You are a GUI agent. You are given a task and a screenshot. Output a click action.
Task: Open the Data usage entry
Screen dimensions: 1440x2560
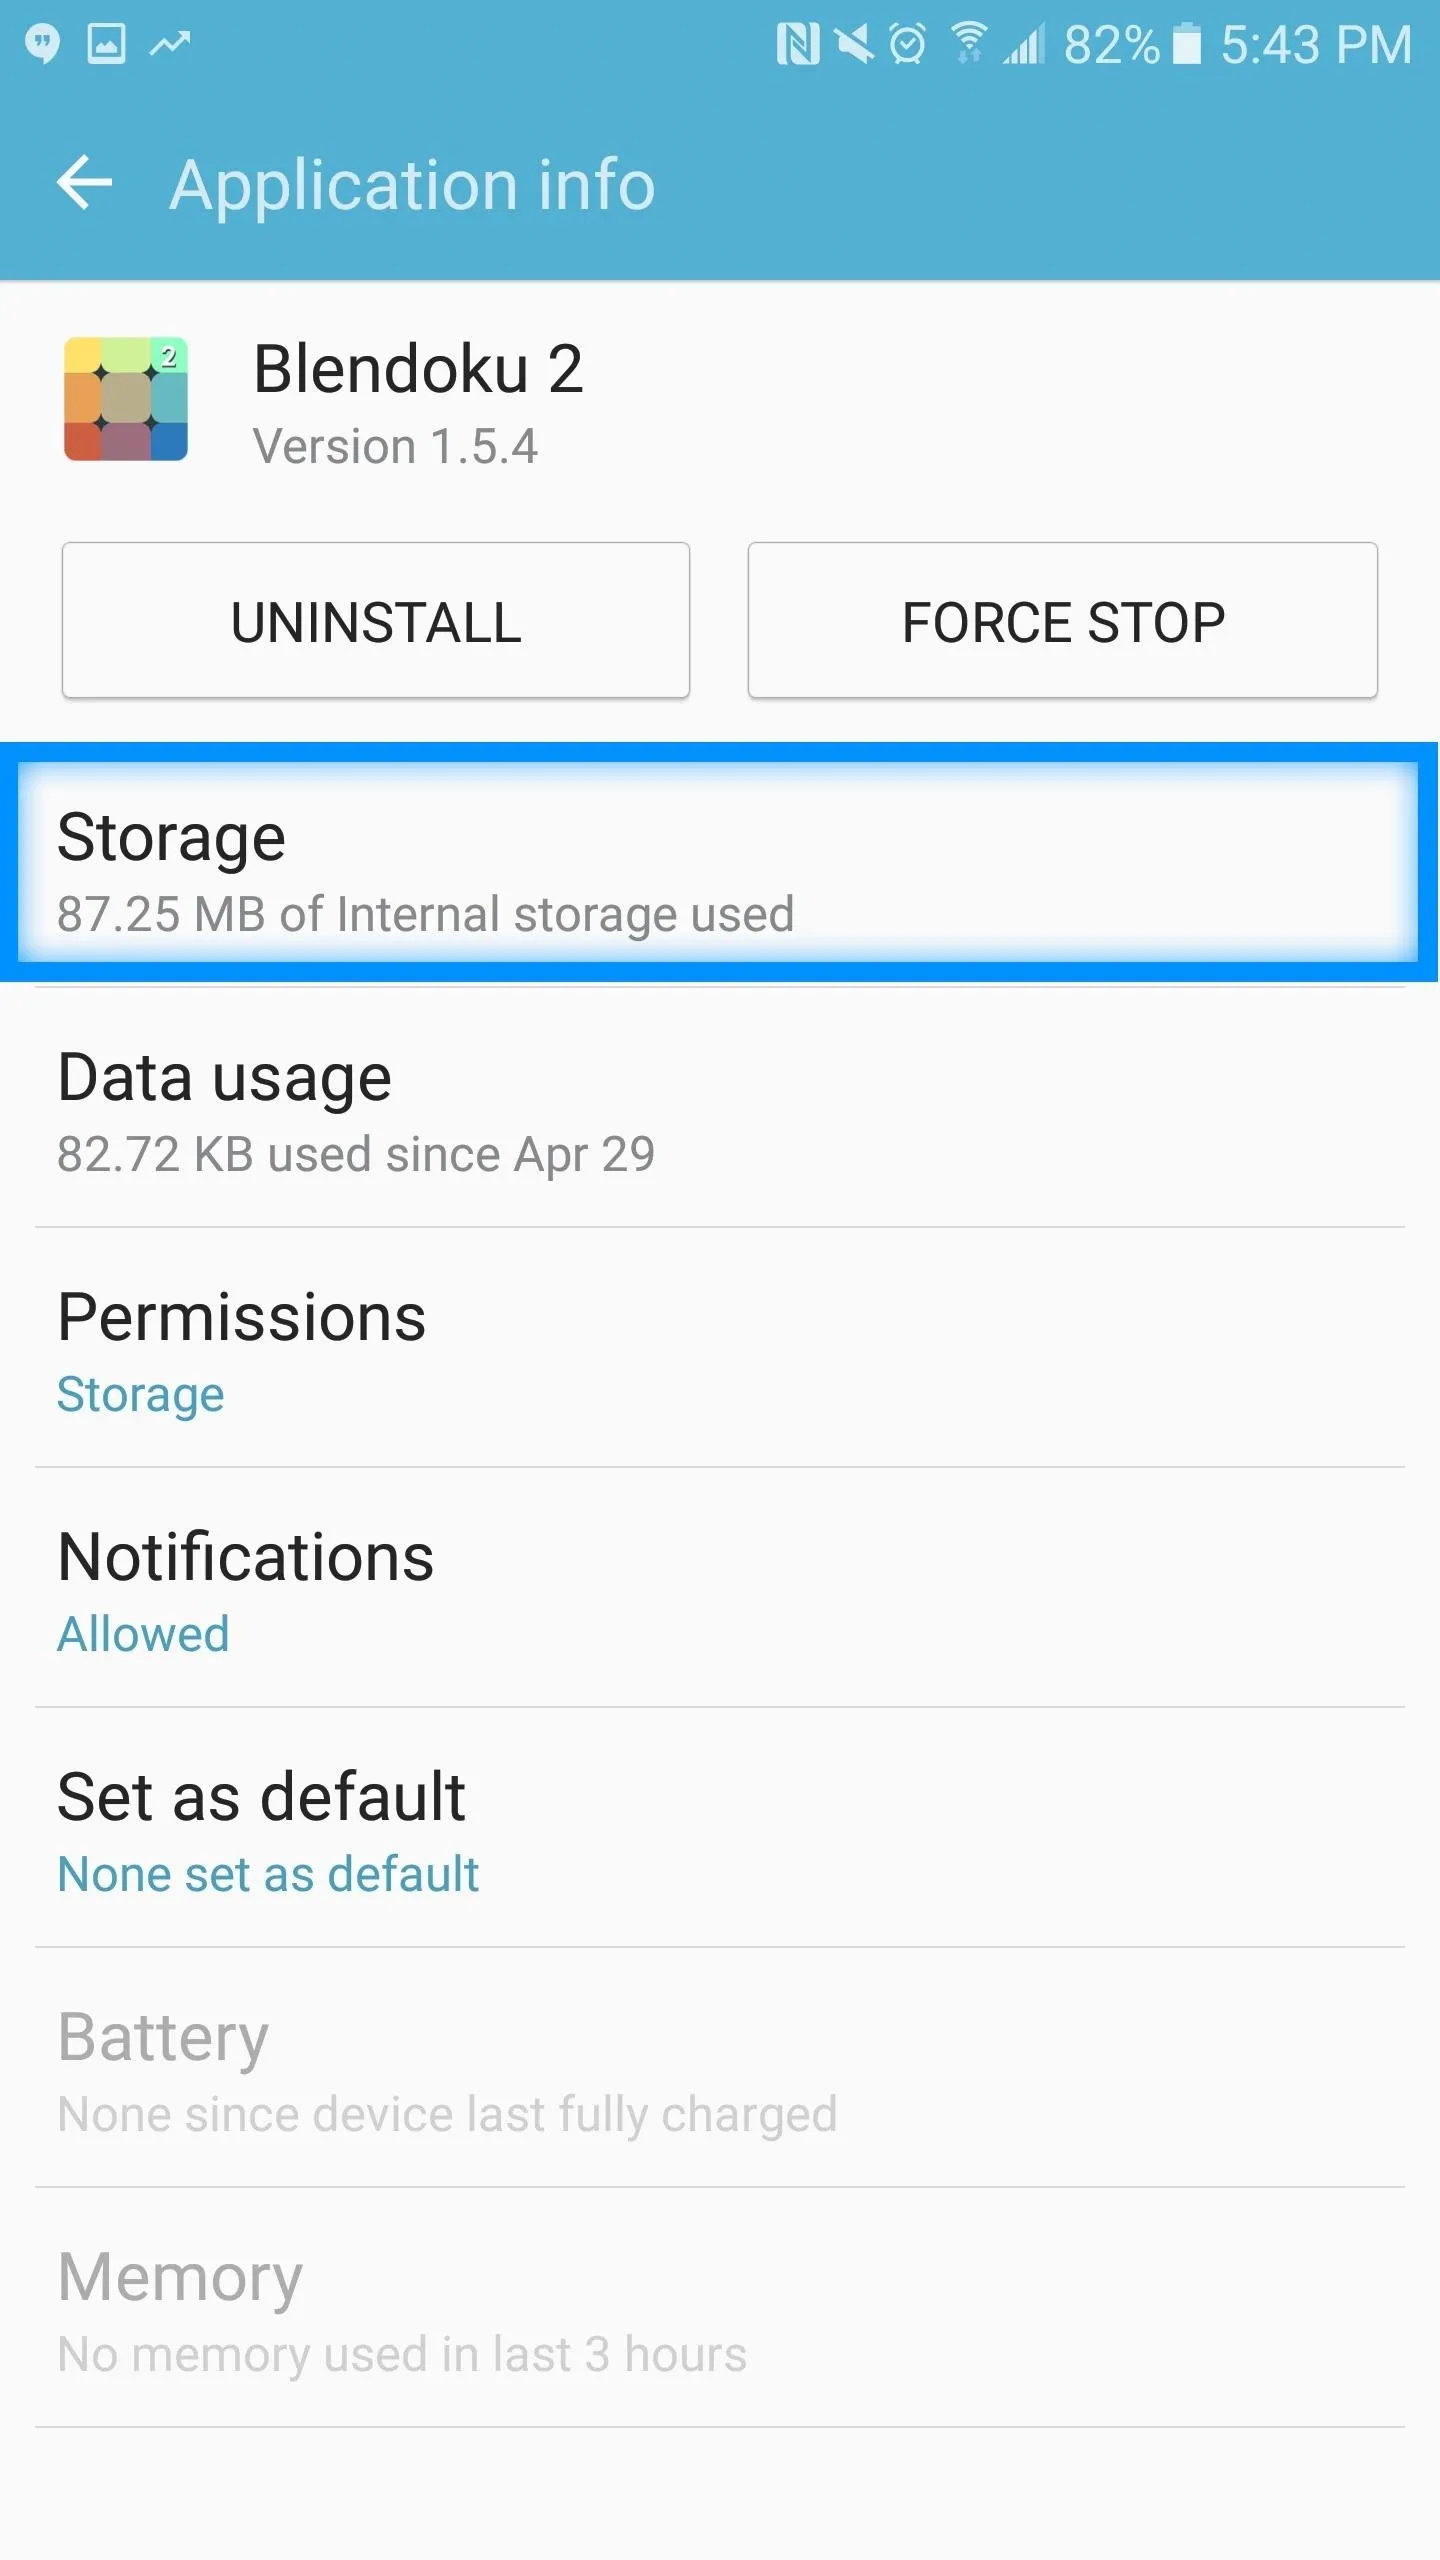[x=720, y=1107]
